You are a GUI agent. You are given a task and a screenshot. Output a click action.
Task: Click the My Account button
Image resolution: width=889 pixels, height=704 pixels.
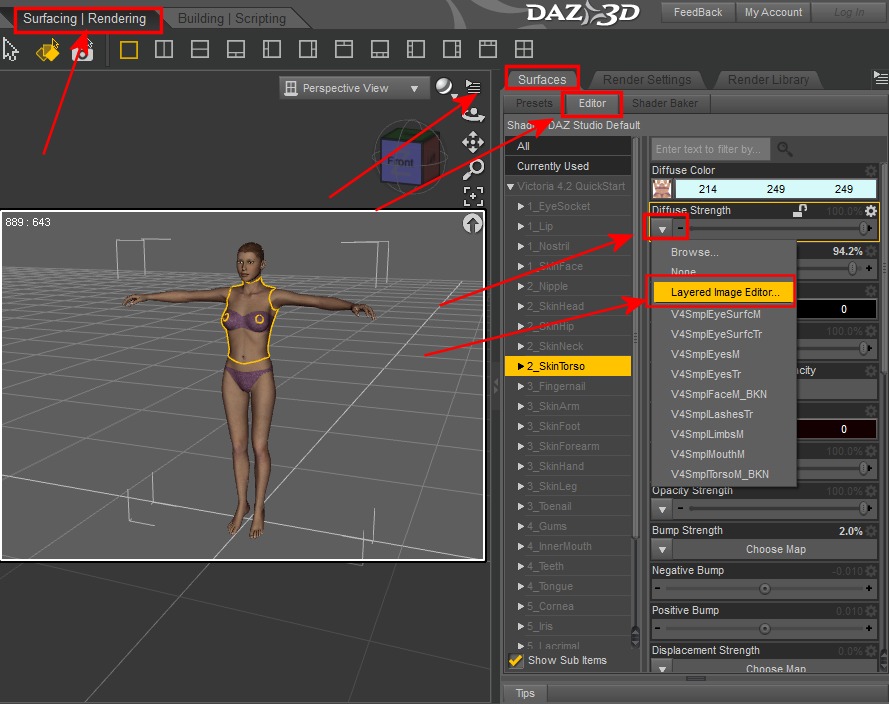tap(773, 12)
